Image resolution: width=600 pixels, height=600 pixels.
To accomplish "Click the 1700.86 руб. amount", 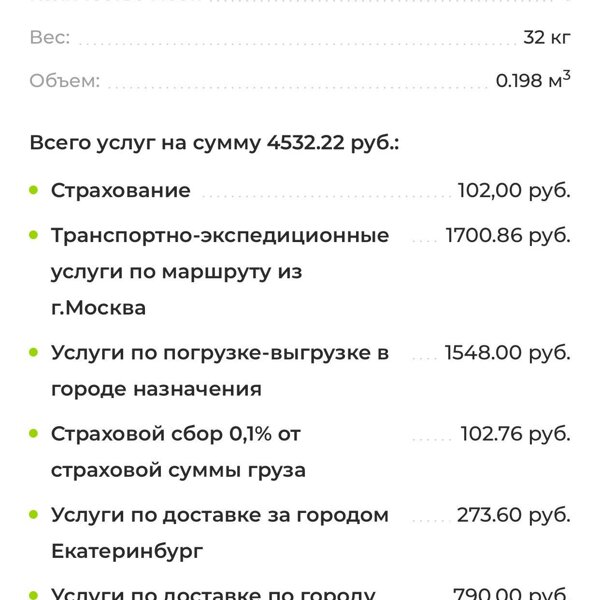I will coord(508,235).
